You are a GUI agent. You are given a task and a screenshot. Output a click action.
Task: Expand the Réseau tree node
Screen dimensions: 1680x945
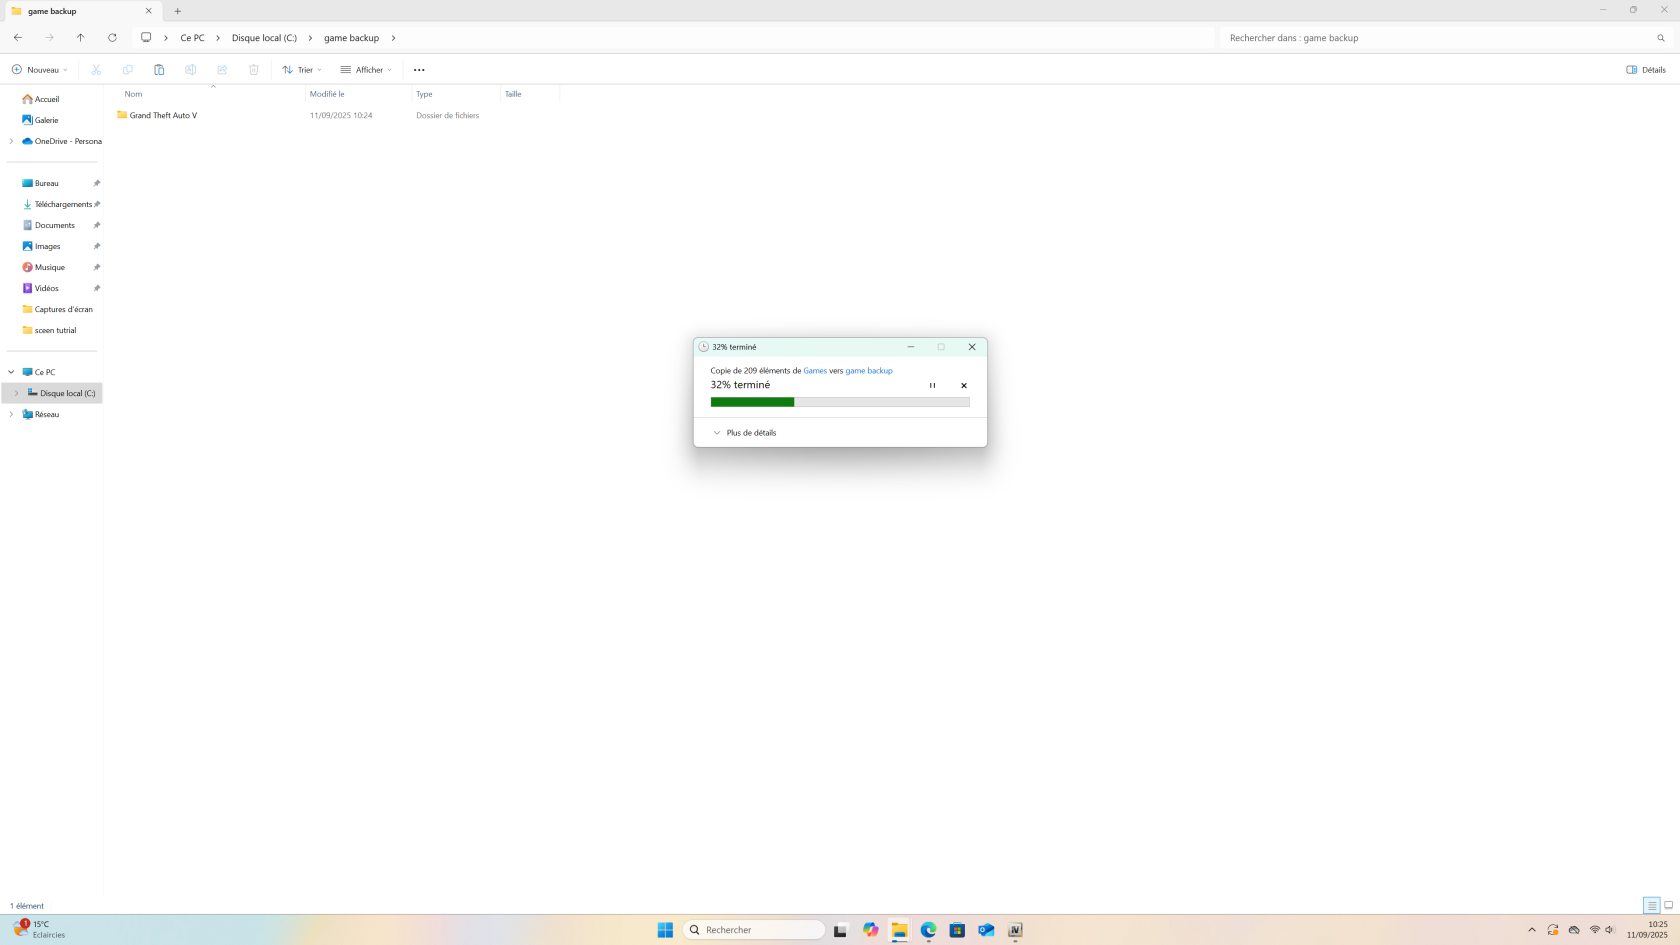click(11, 414)
